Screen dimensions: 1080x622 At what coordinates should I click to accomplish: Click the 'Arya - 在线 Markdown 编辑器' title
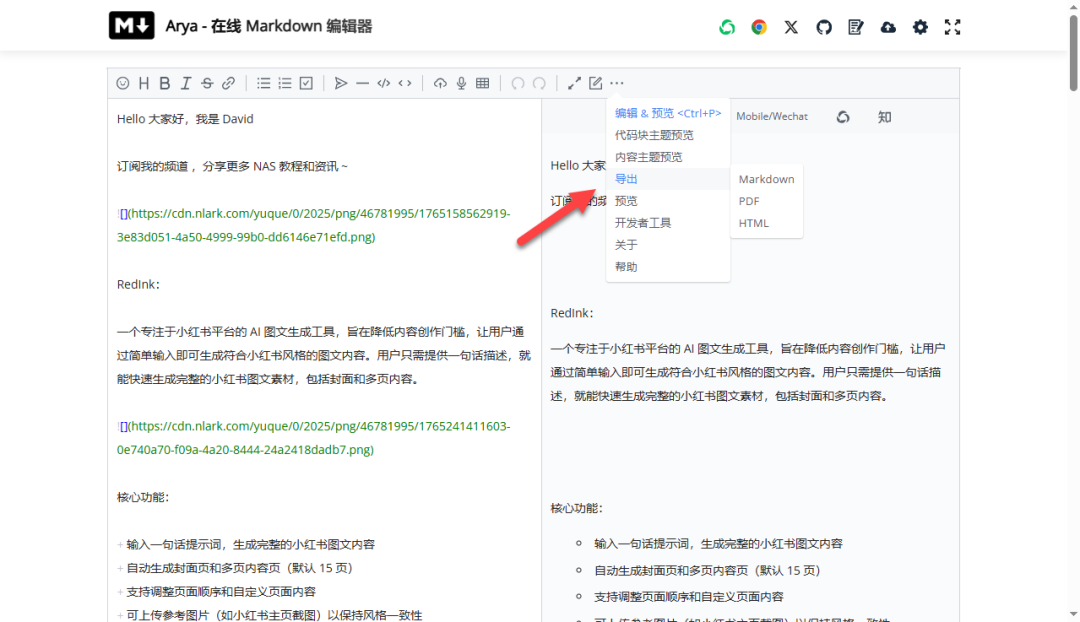click(269, 26)
